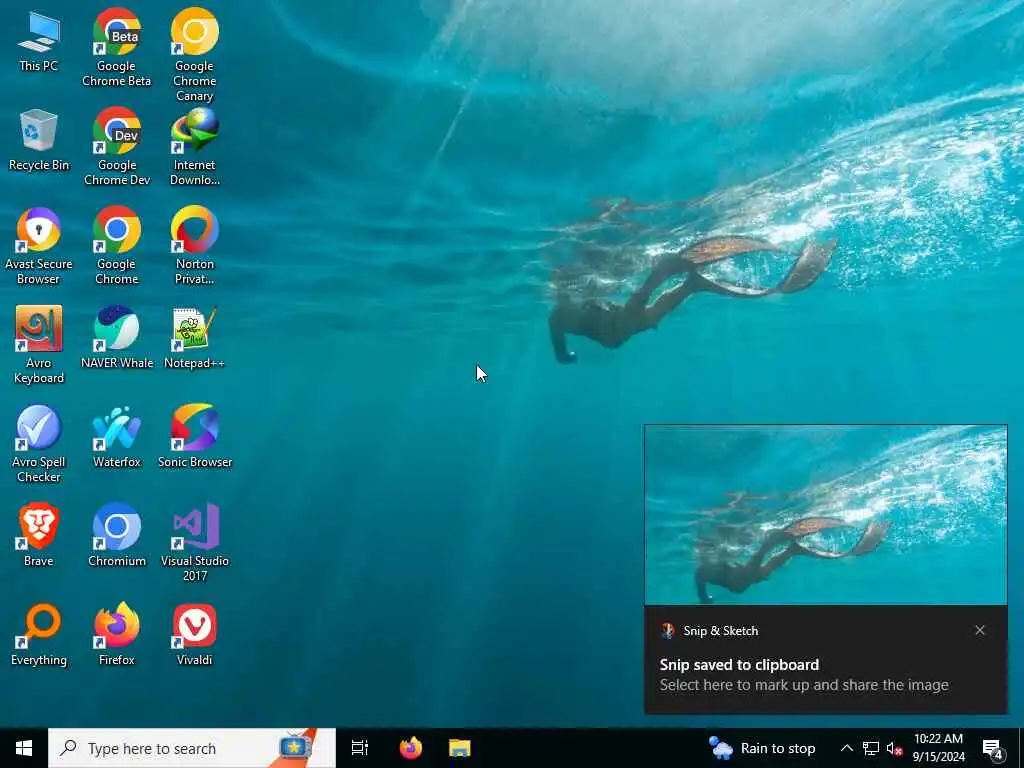Image resolution: width=1024 pixels, height=768 pixels.
Task: Select Google Chrome Dev shortcut
Action: 117,146
